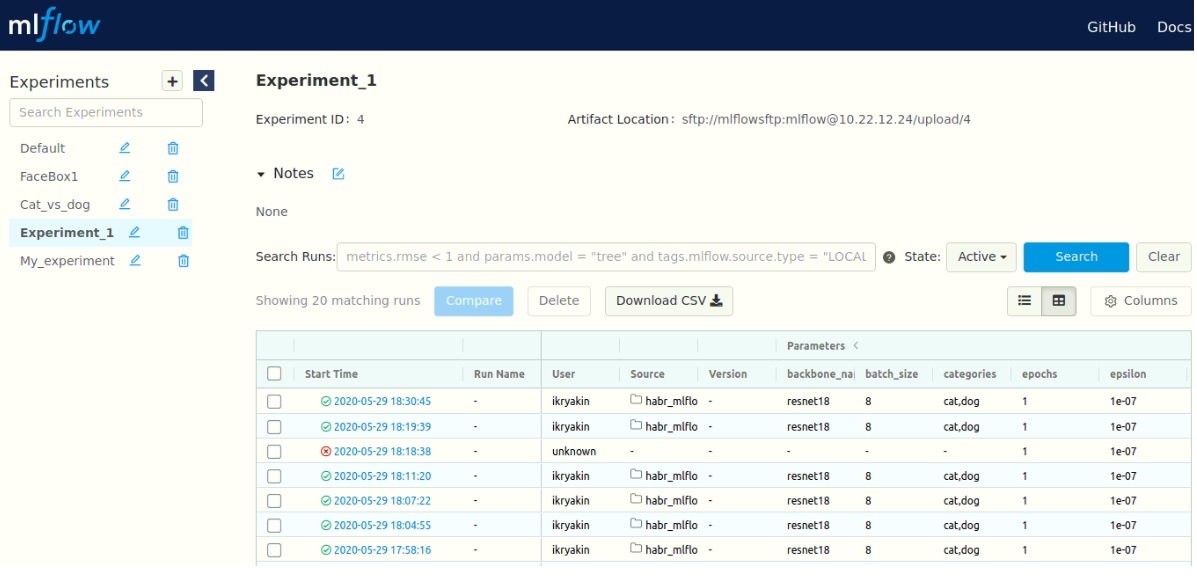The height and width of the screenshot is (578, 1197).
Task: Rename Experiment_1 pencil icon
Action: click(134, 232)
